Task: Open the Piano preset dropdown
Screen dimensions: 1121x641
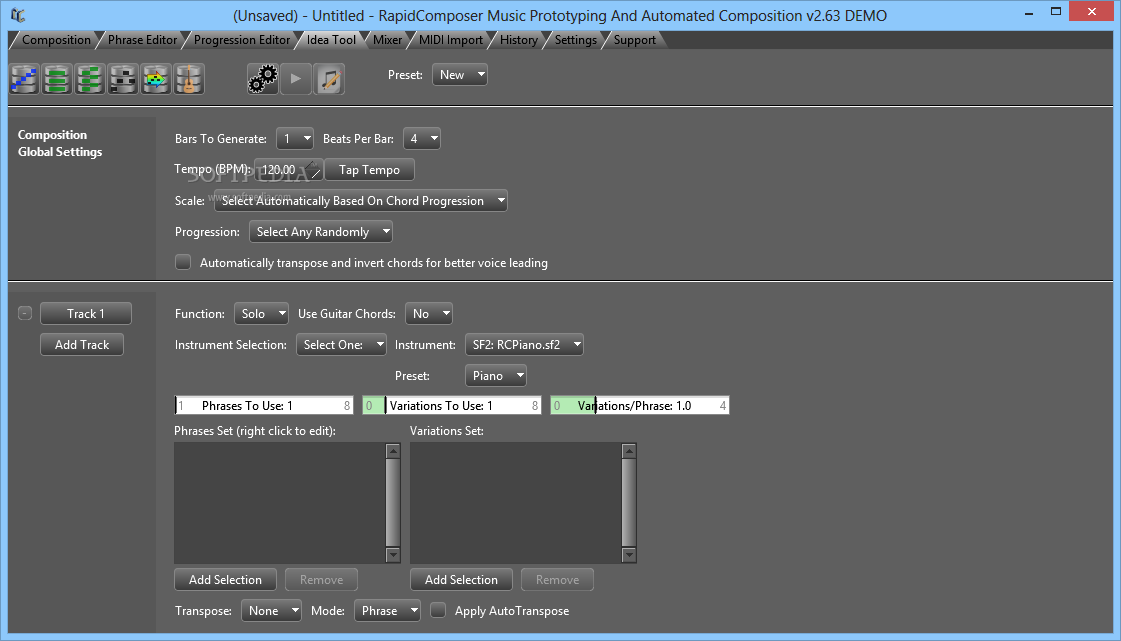Action: (495, 375)
